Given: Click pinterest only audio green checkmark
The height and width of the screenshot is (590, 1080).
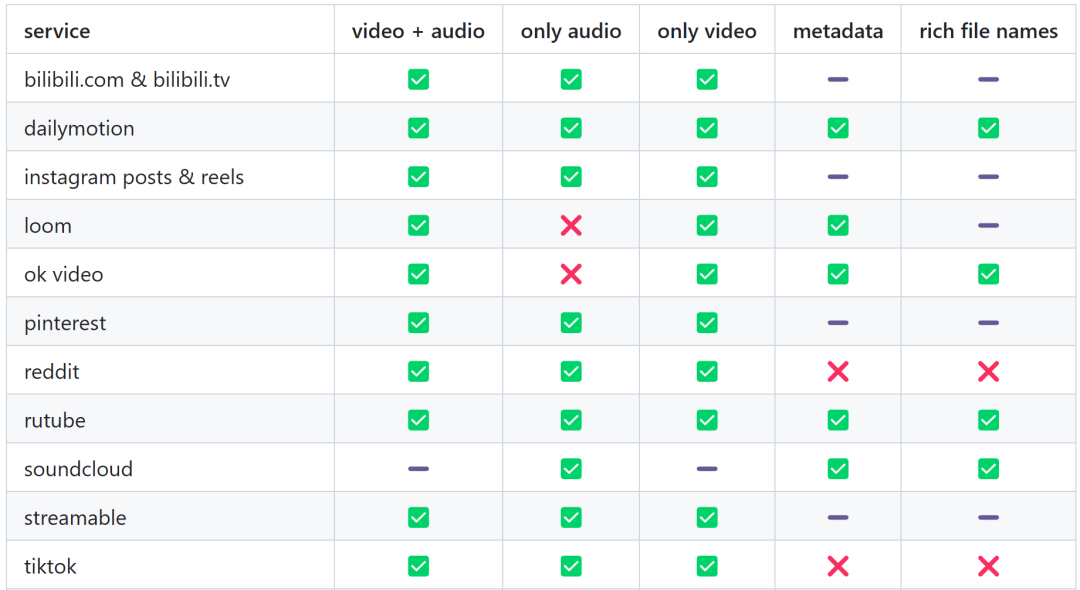Looking at the screenshot, I should (571, 323).
